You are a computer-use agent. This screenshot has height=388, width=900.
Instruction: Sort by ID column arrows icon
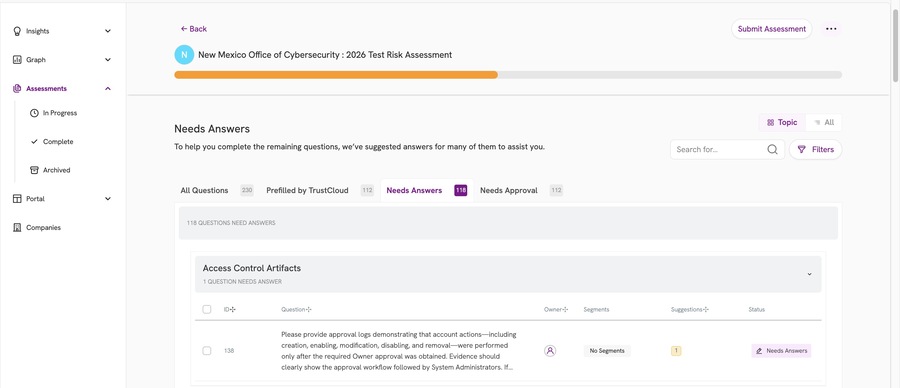[x=233, y=309]
